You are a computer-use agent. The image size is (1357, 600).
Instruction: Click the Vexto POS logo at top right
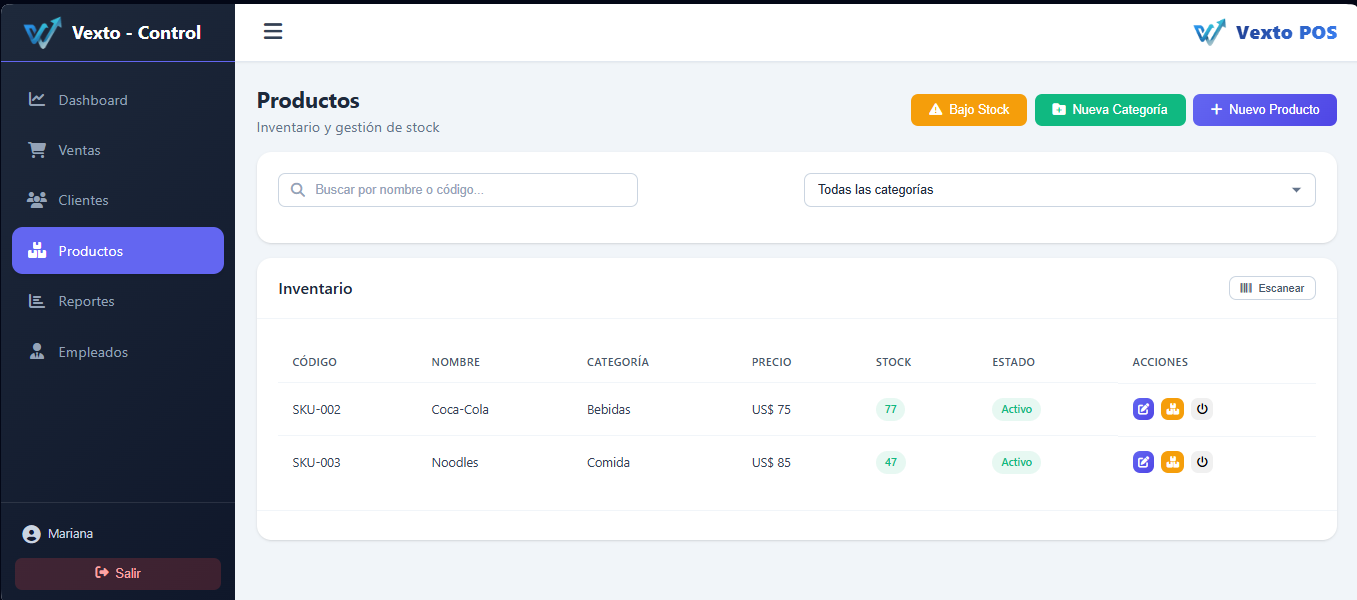(x=1265, y=33)
